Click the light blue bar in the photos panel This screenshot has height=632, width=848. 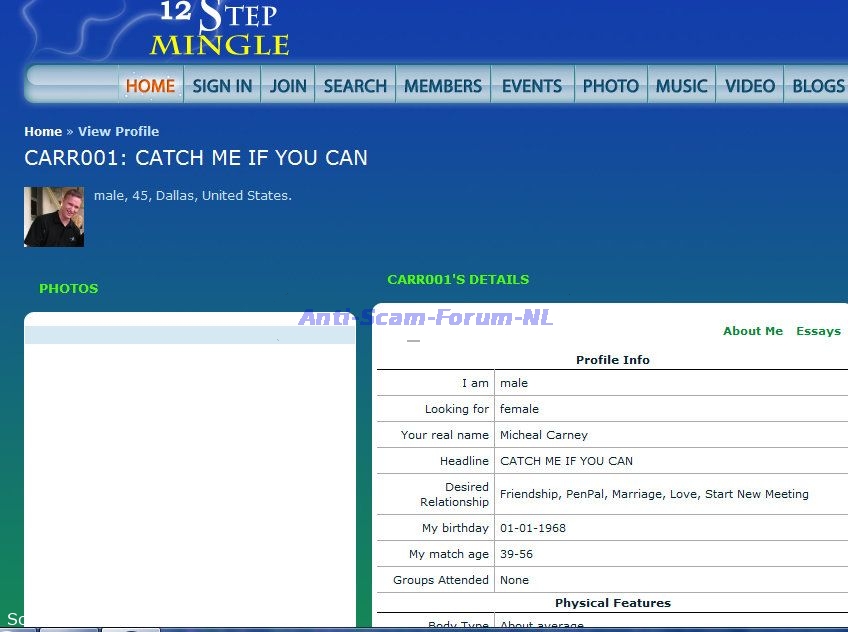pyautogui.click(x=190, y=335)
